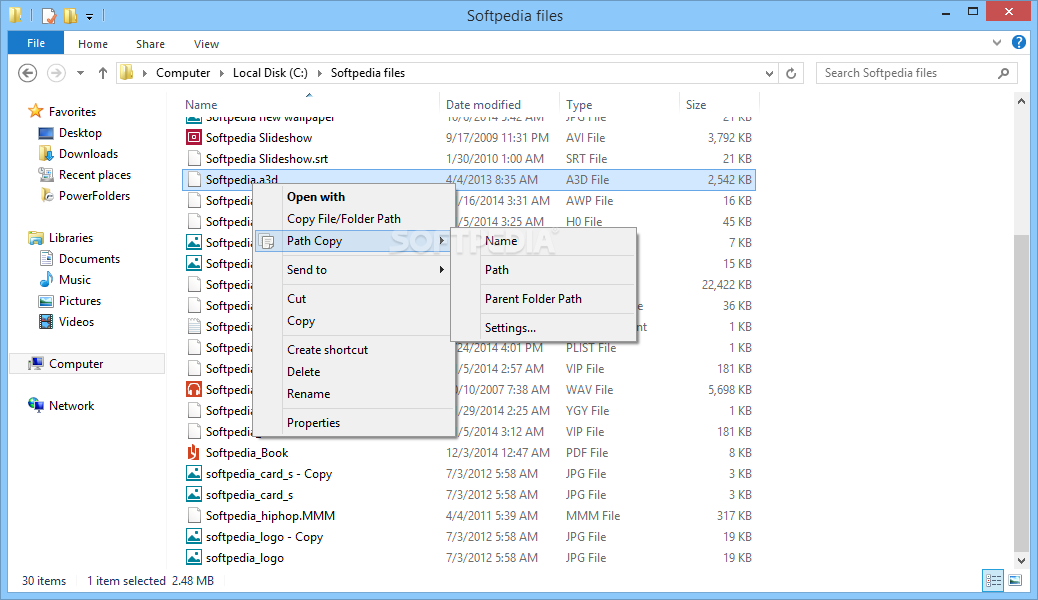Click the Properties quick access icon
Image resolution: width=1038 pixels, height=600 pixels.
click(49, 15)
